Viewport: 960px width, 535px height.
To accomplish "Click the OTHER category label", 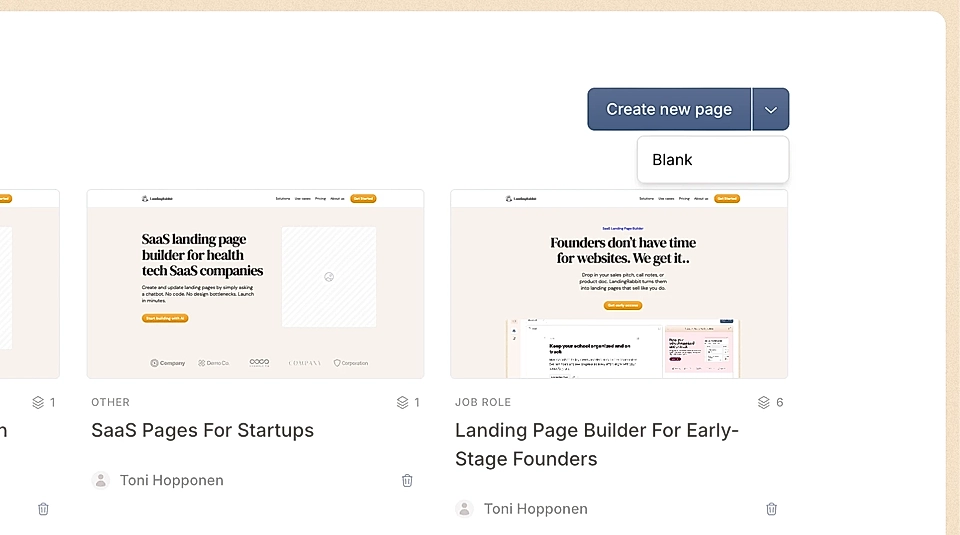I will tap(110, 402).
